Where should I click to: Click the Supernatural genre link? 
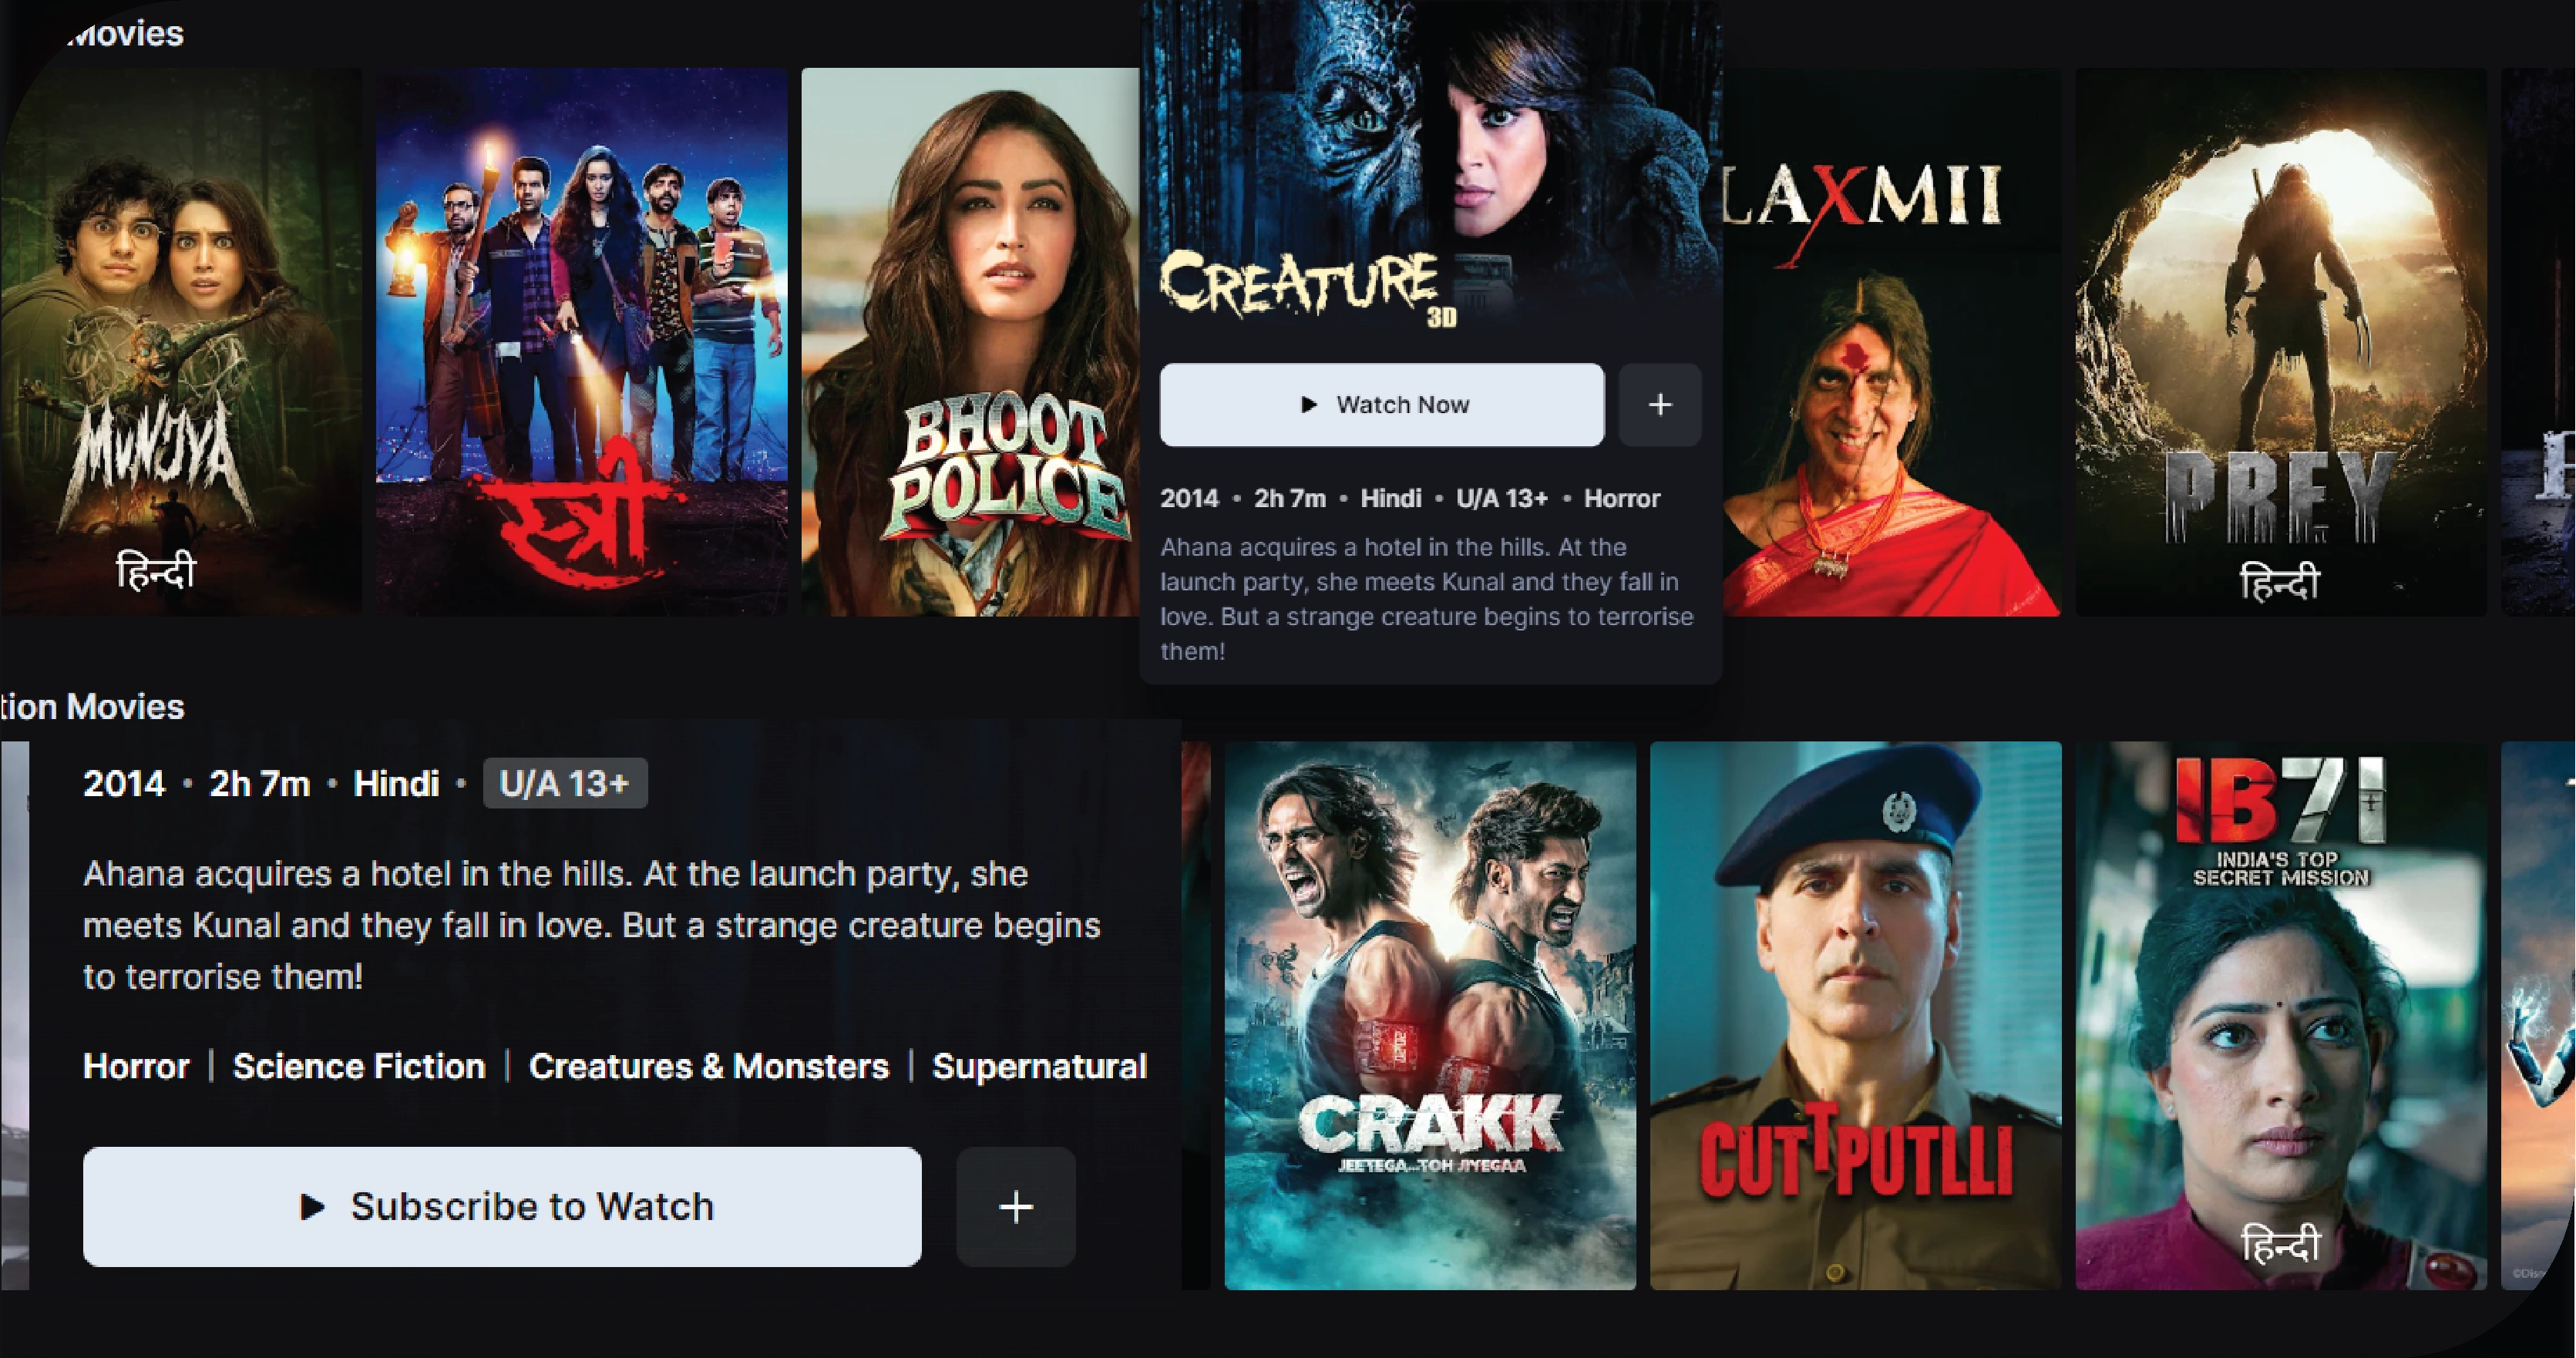[1039, 1066]
